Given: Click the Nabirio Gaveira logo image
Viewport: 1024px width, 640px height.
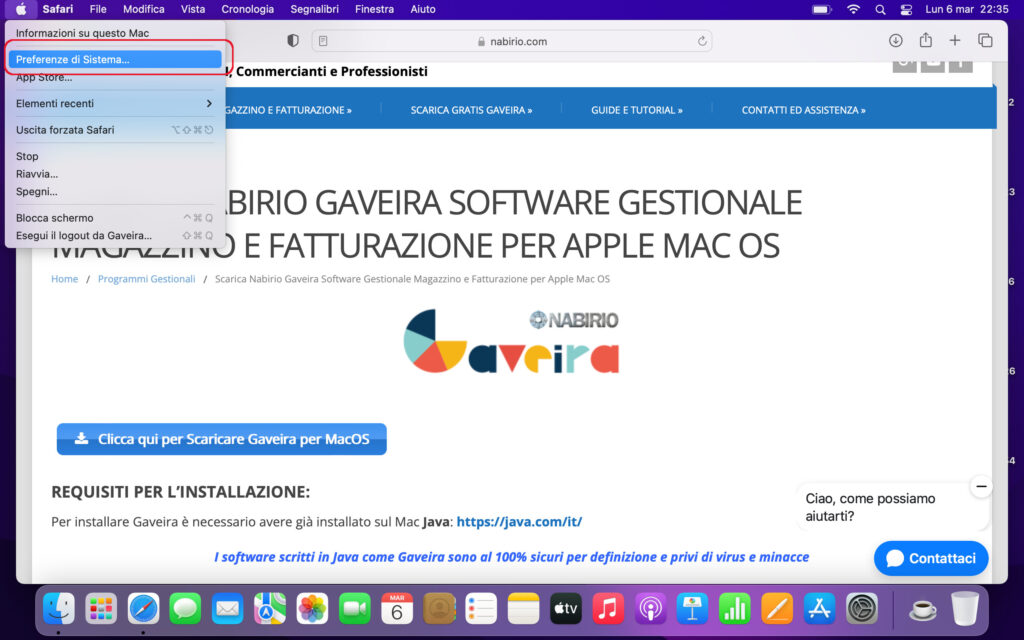Looking at the screenshot, I should point(511,341).
